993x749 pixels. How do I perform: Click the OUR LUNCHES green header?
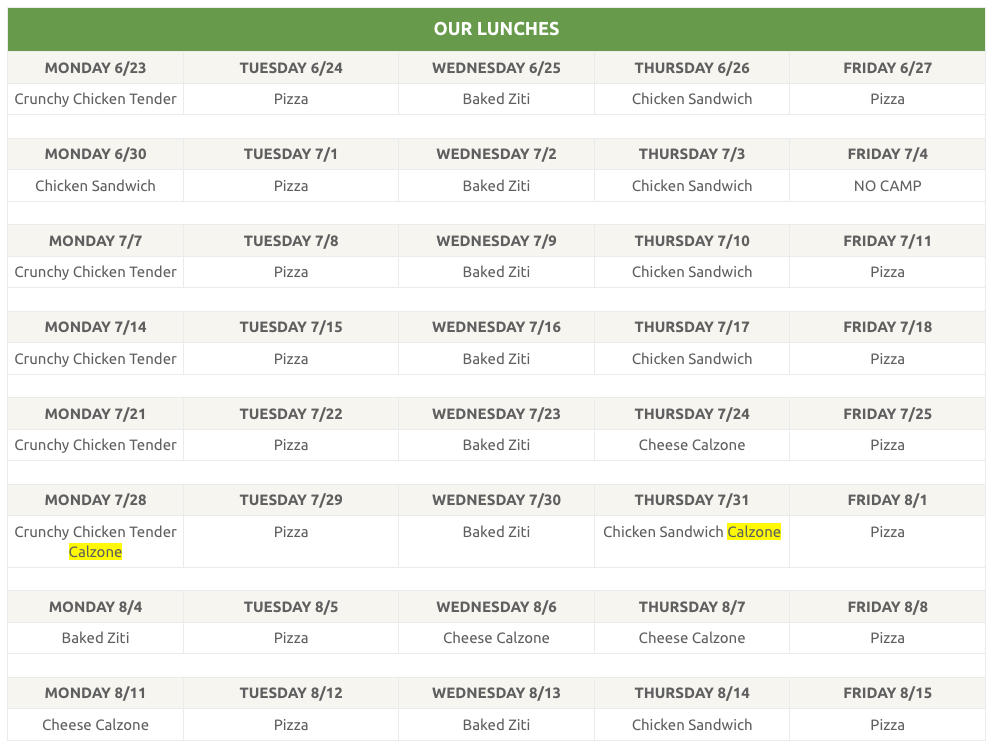coord(496,29)
